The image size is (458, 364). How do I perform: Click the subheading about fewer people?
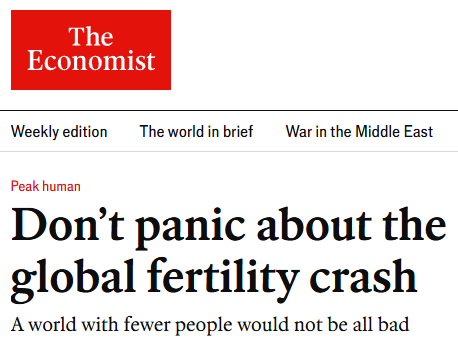point(210,324)
